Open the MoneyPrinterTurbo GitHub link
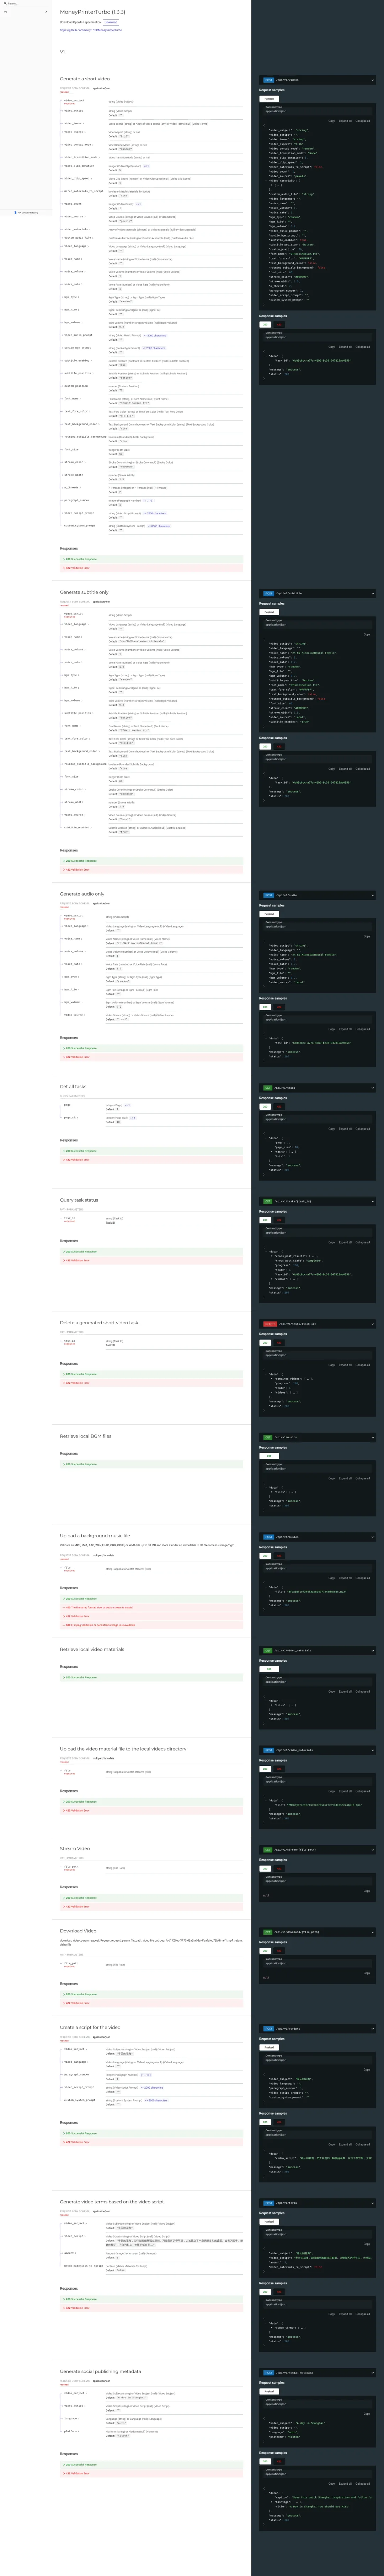Image resolution: width=384 pixels, height=2576 pixels. [x=91, y=30]
